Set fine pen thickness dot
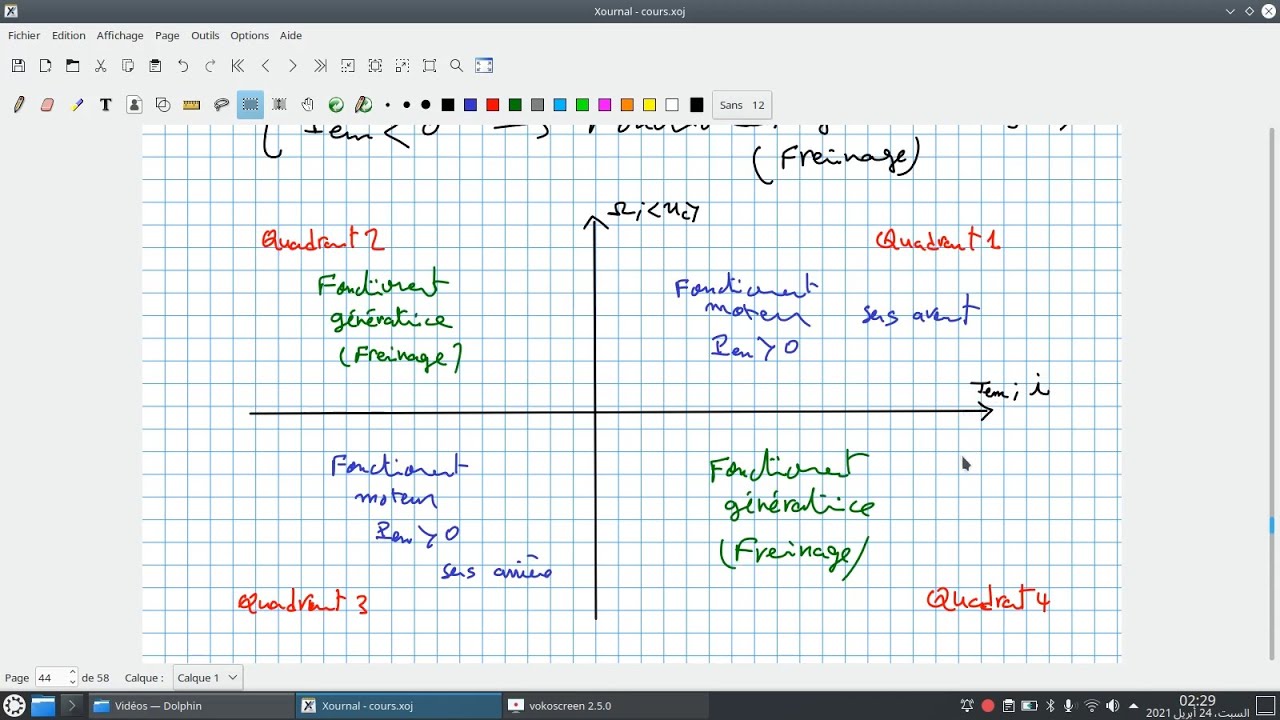This screenshot has height=720, width=1280. click(388, 105)
